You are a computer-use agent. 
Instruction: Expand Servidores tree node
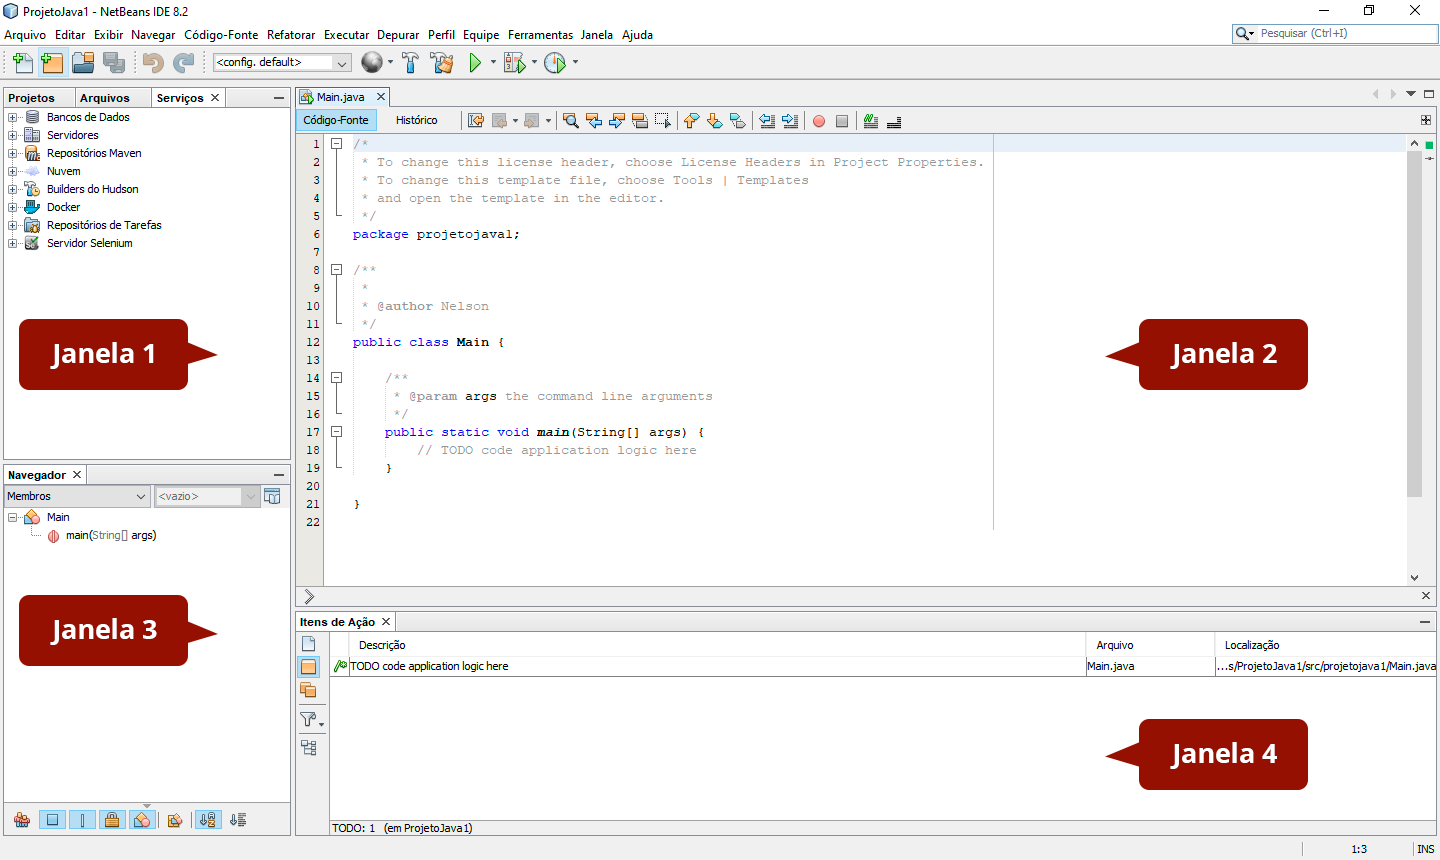(x=13, y=135)
